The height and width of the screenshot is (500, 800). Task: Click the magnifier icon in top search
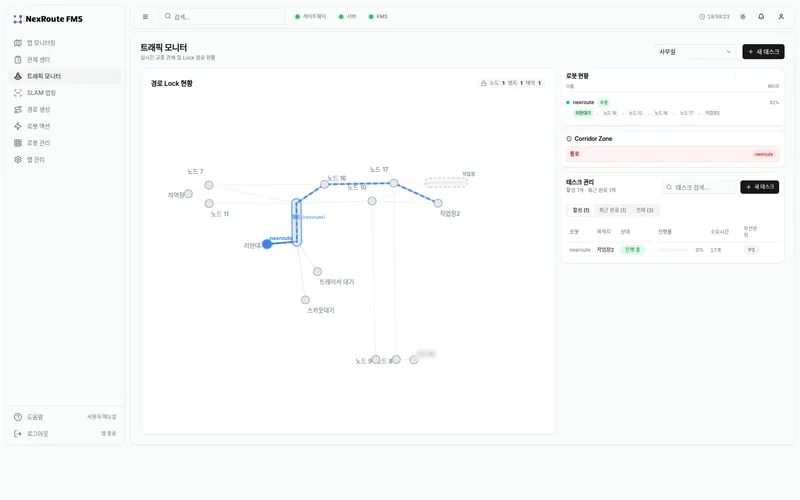tap(168, 16)
